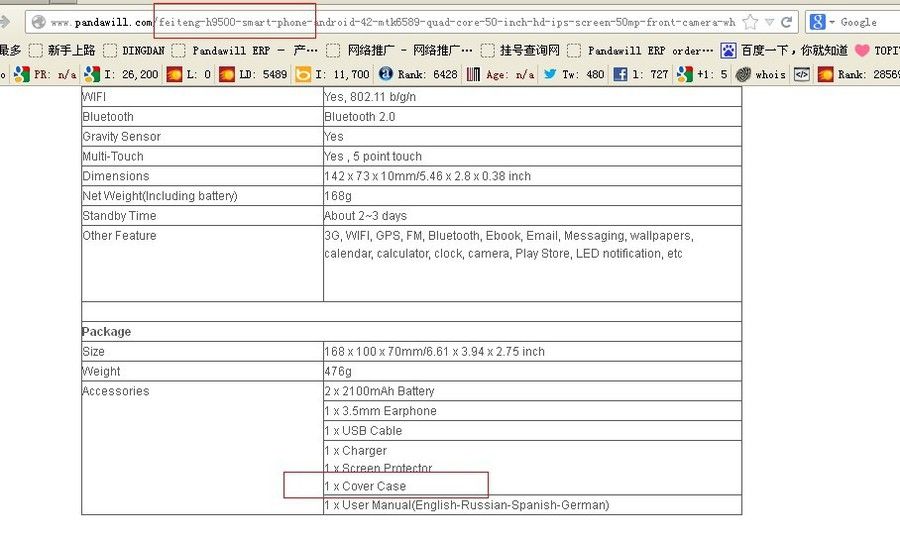The image size is (900, 540).
Task: Click the domain Age: n/a indicator
Action: tap(500, 74)
